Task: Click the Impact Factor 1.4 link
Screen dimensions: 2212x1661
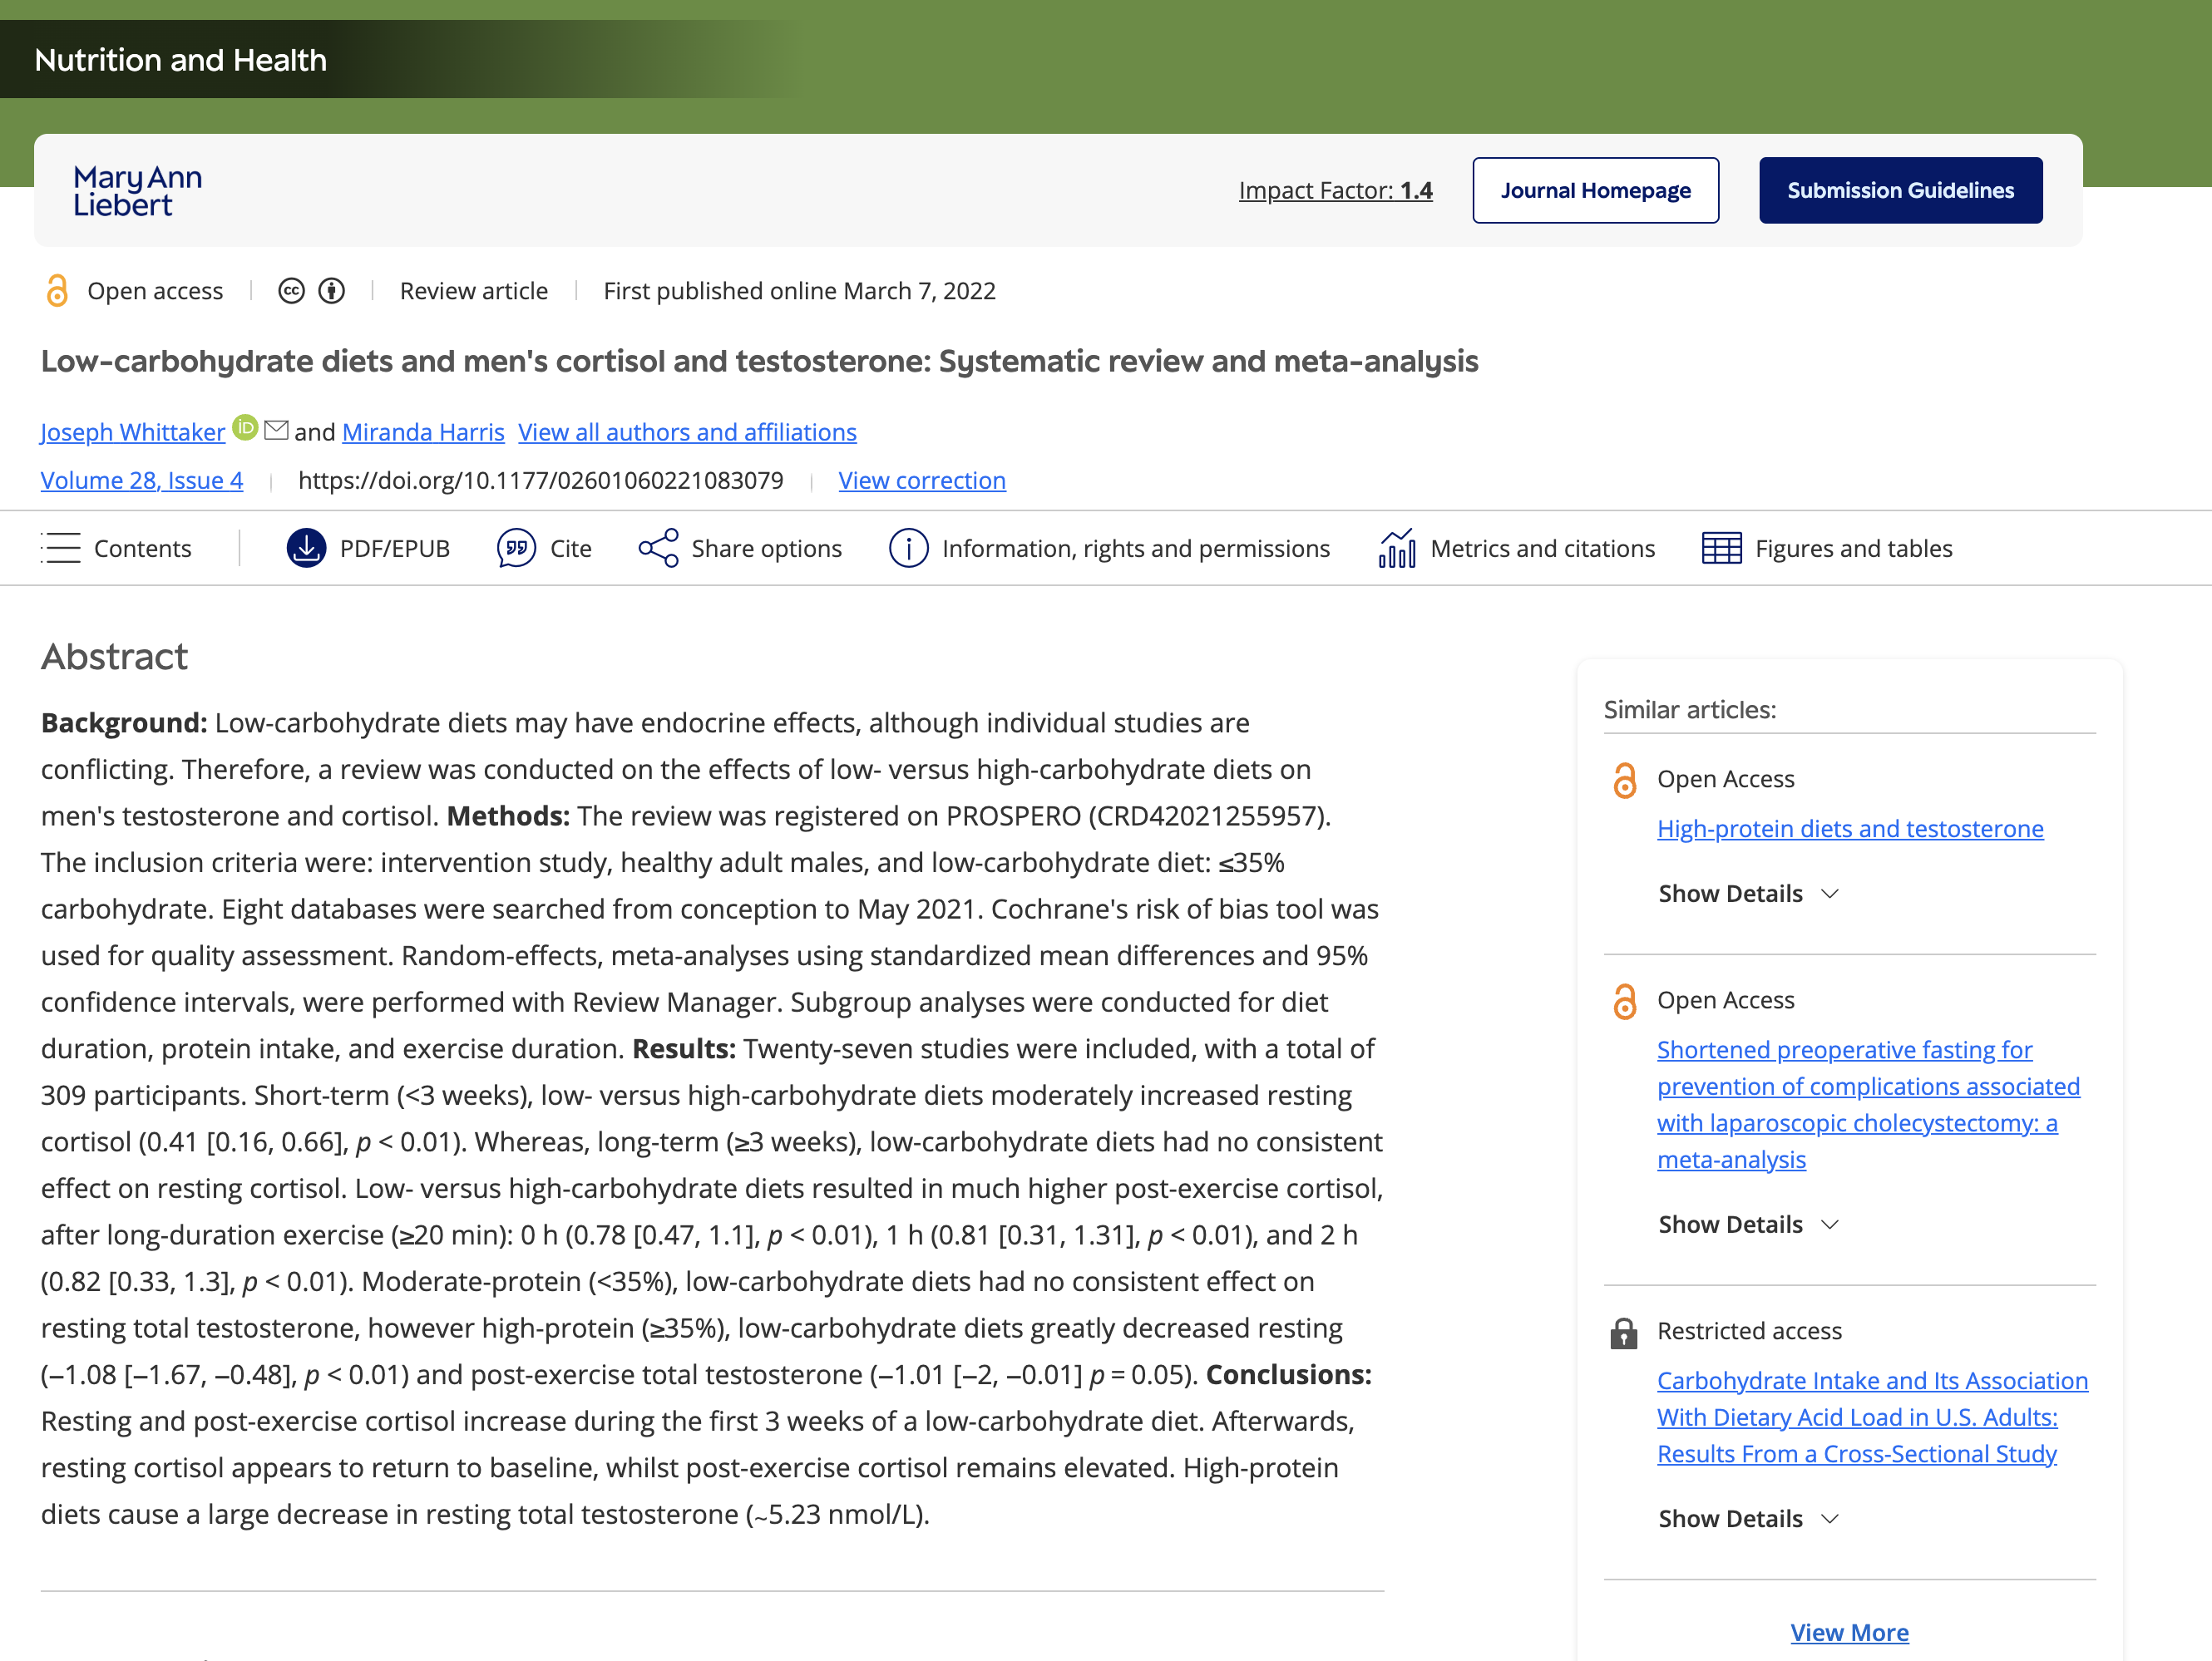Action: (1335, 190)
